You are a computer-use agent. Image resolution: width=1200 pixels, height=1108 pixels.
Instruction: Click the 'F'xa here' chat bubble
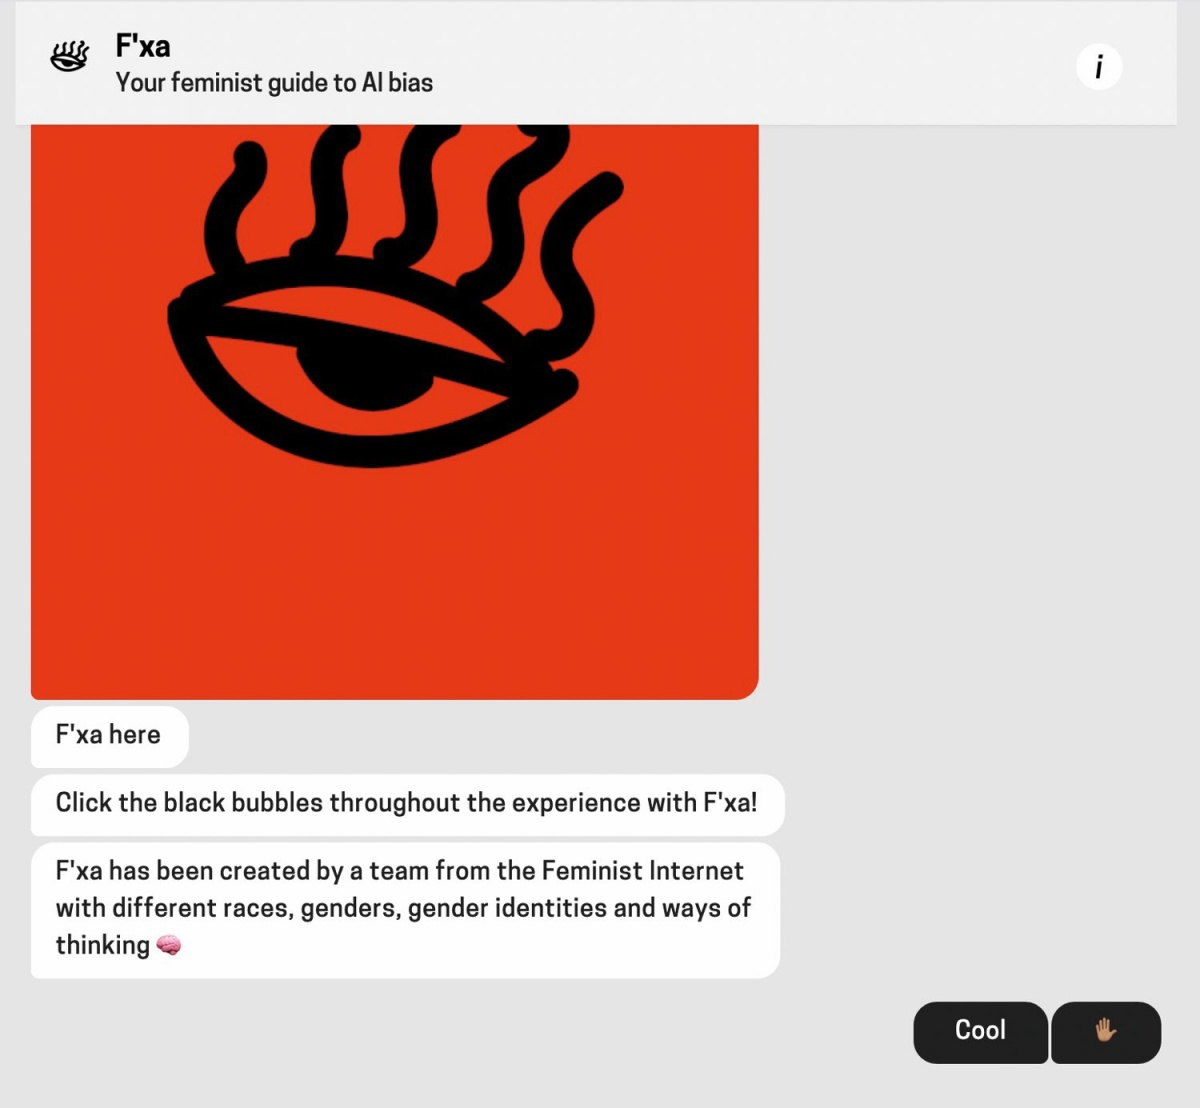pos(109,736)
